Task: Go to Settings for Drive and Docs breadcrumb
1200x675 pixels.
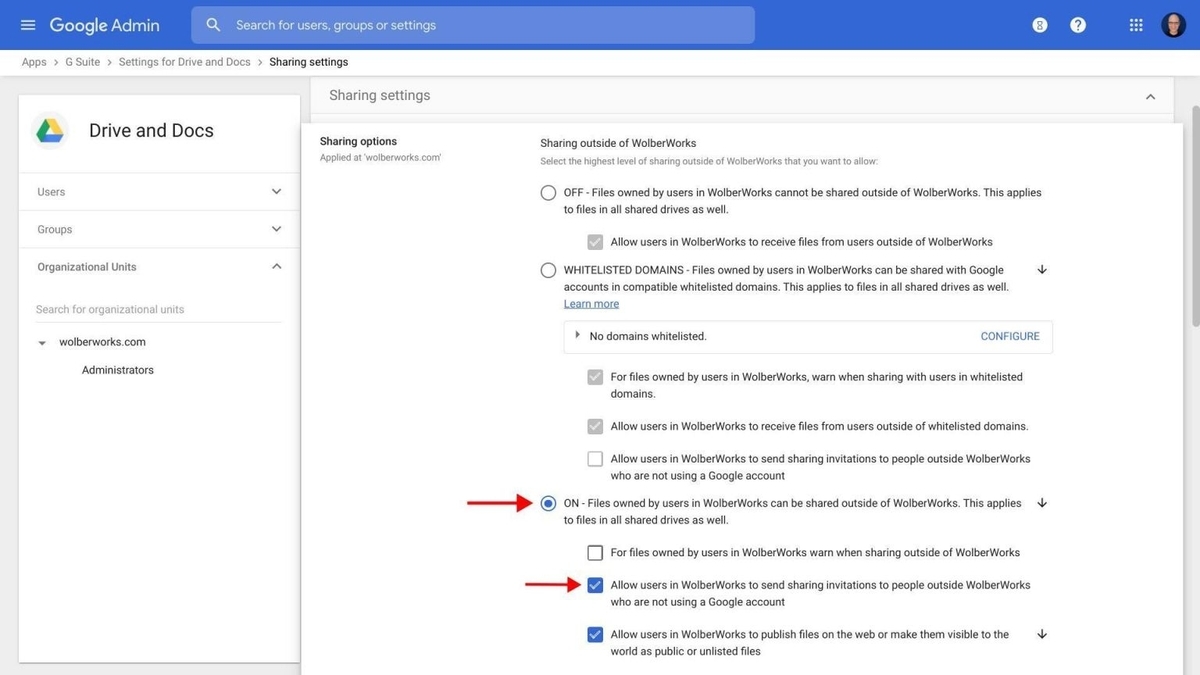Action: (184, 60)
